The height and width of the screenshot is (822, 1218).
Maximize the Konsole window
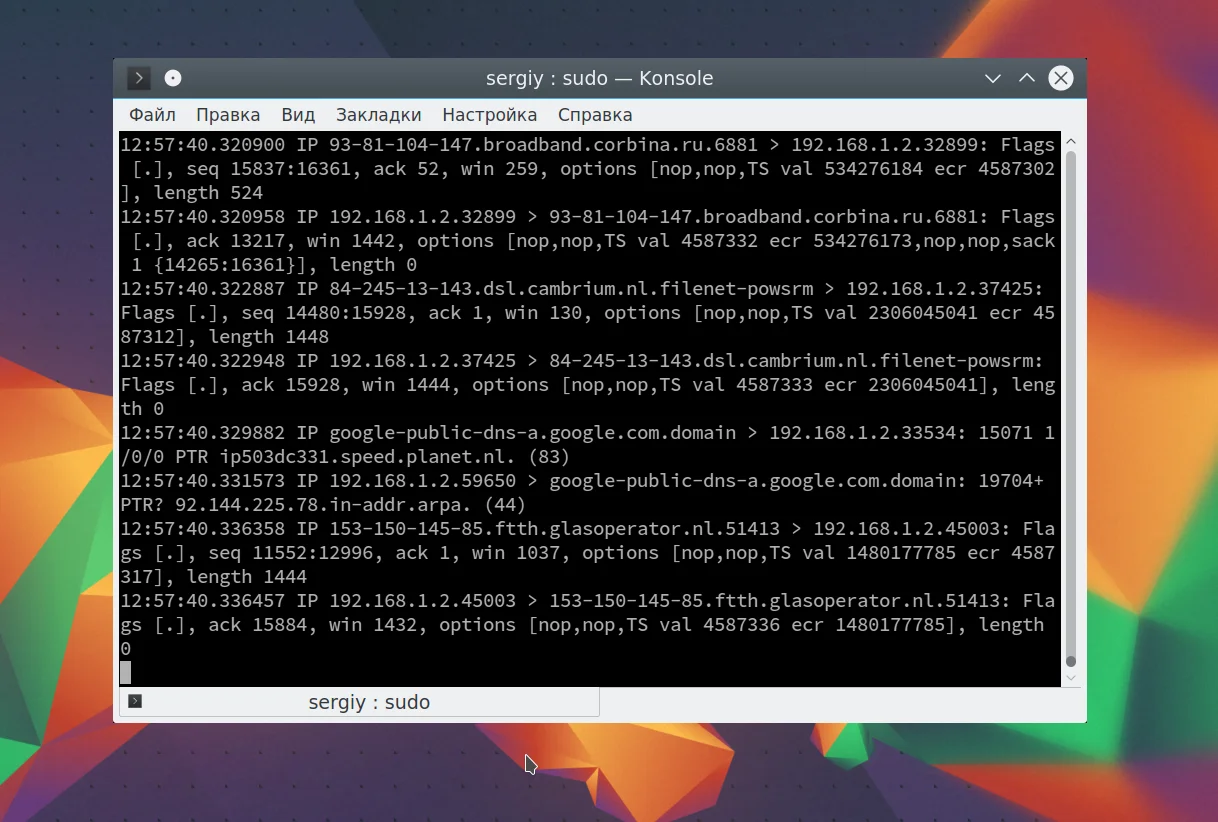pyautogui.click(x=1027, y=78)
